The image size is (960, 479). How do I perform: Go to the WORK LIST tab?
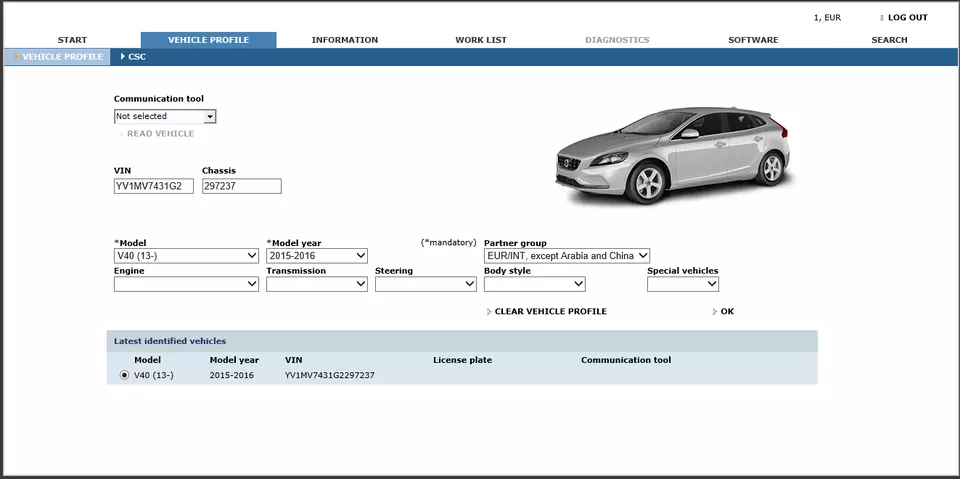(481, 40)
